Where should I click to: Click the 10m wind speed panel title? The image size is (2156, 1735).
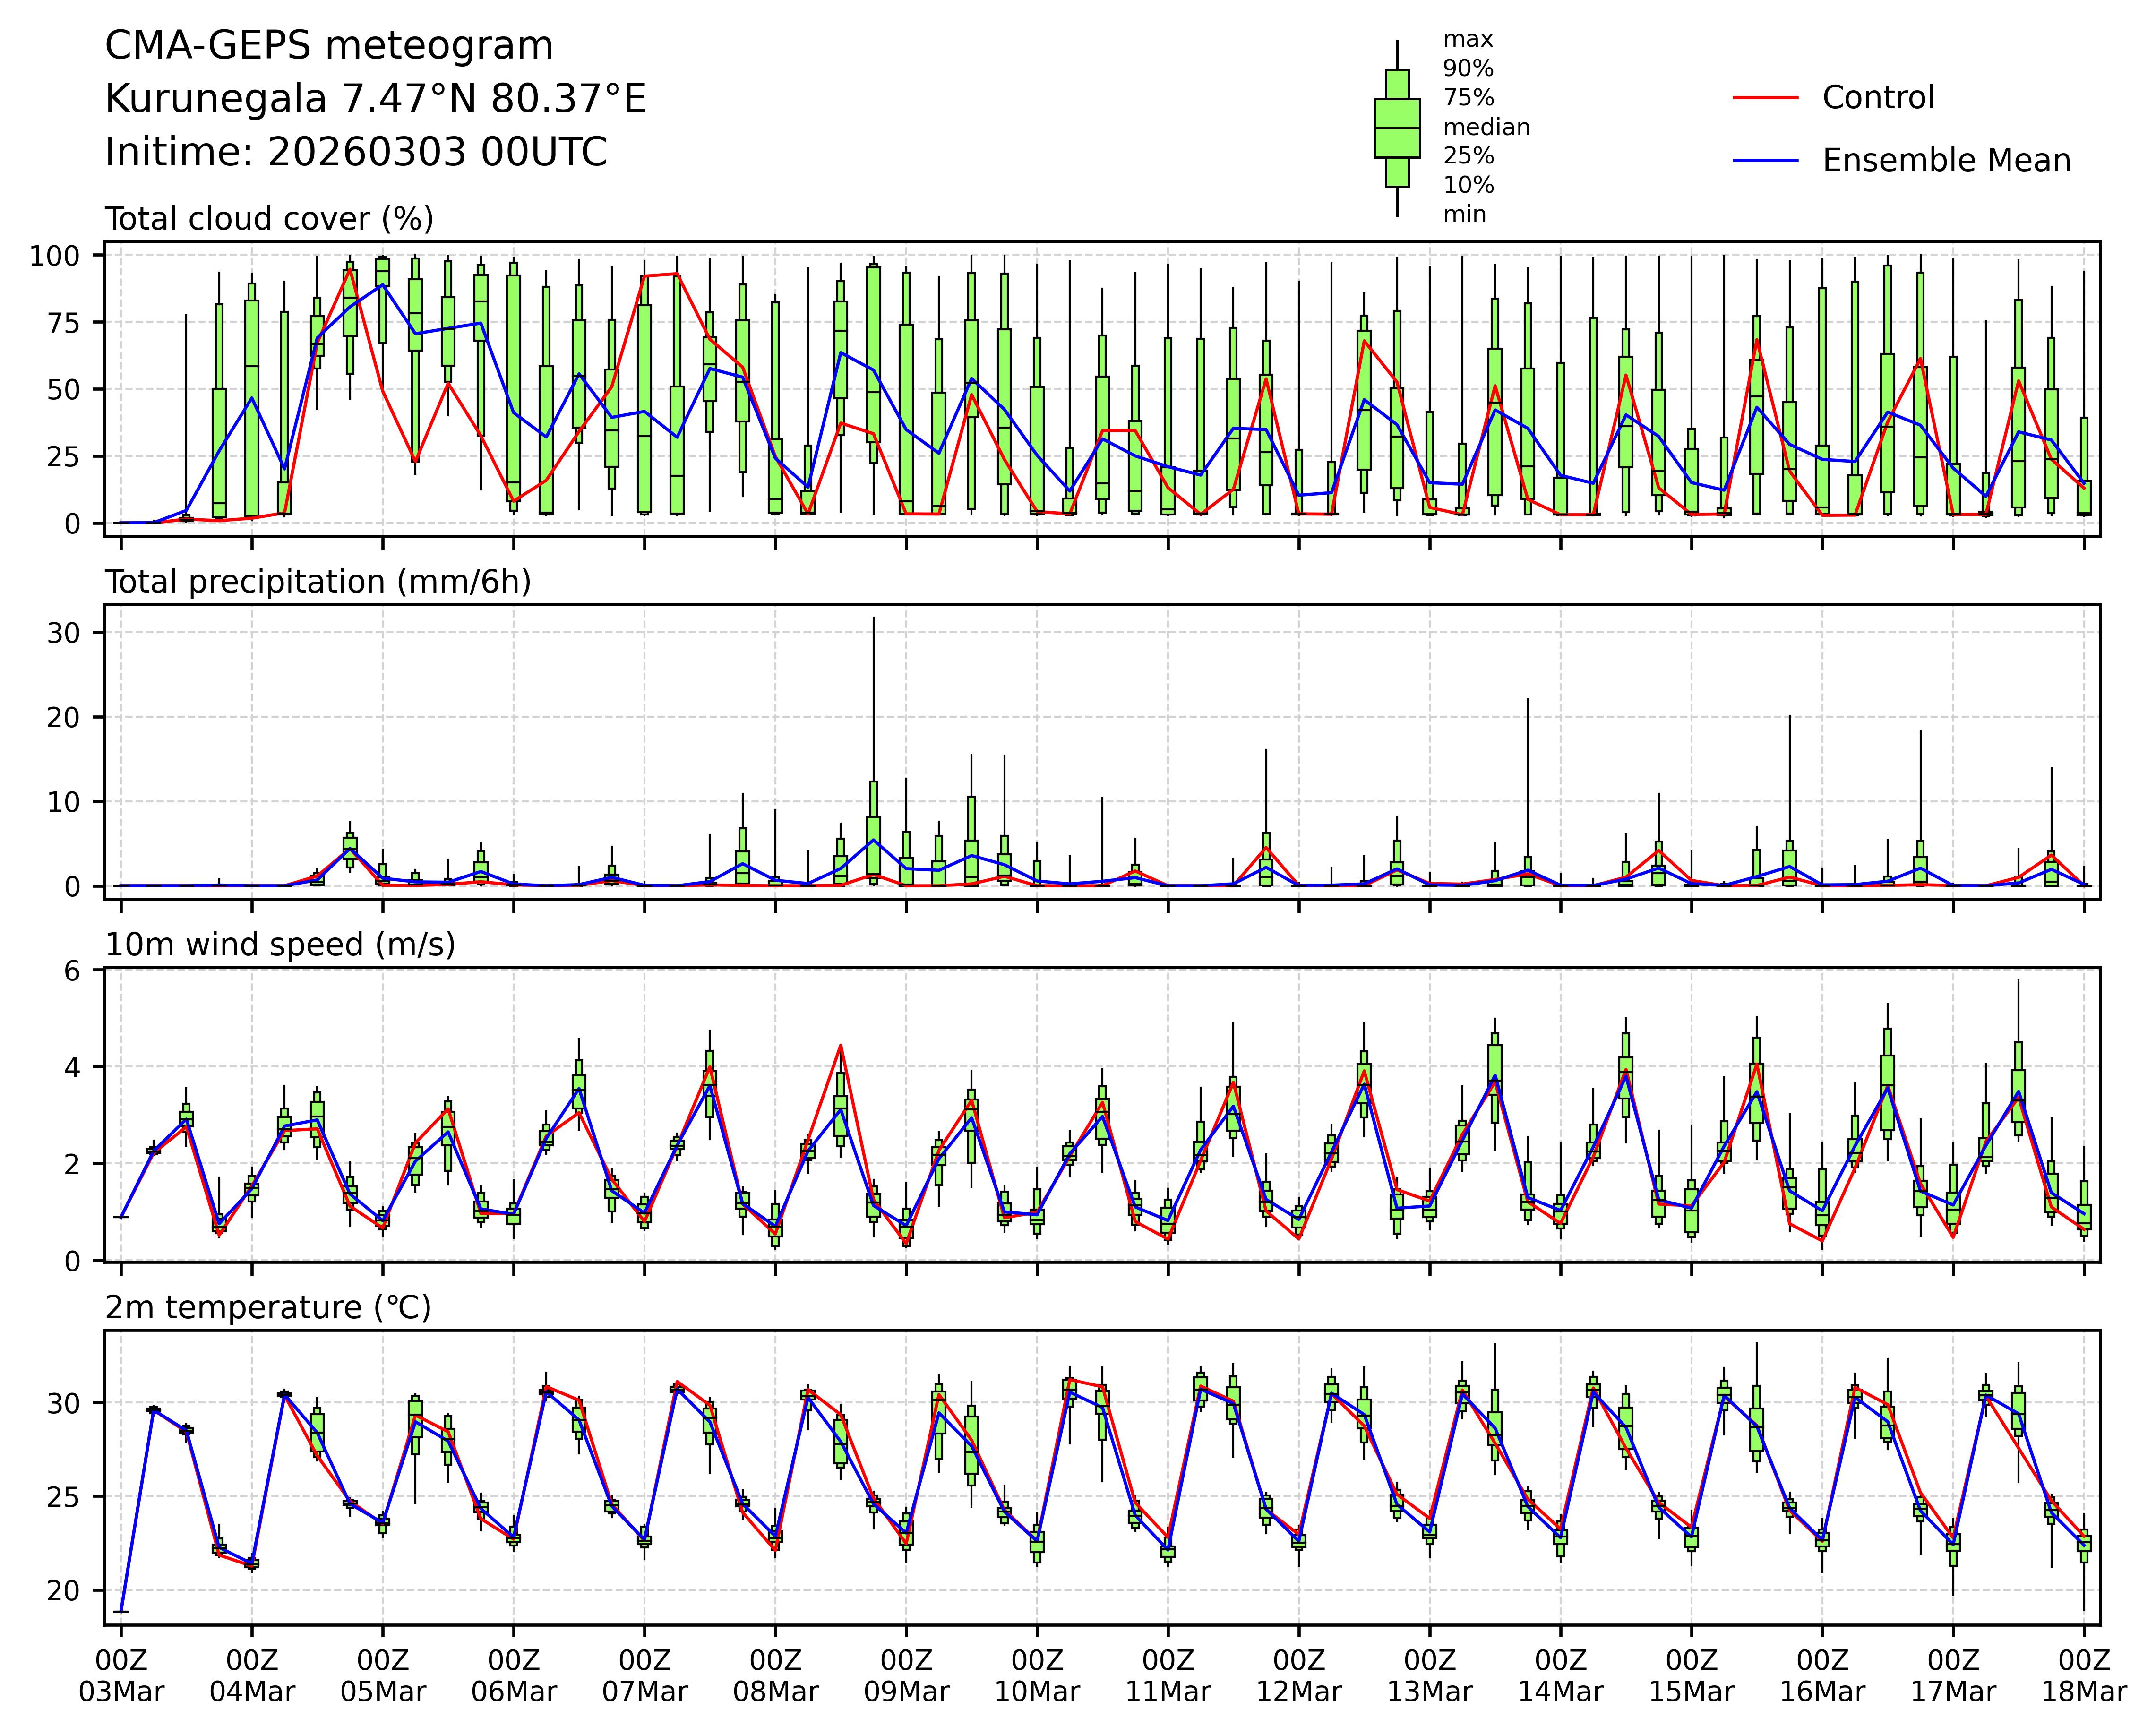tap(280, 945)
